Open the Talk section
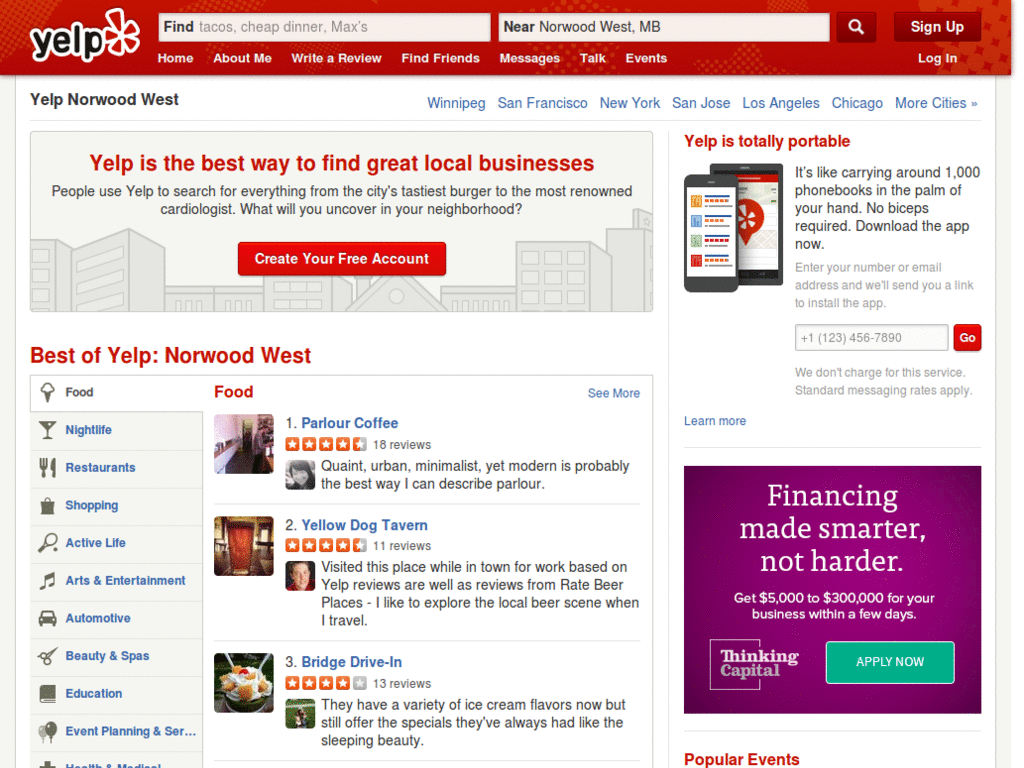 593,58
